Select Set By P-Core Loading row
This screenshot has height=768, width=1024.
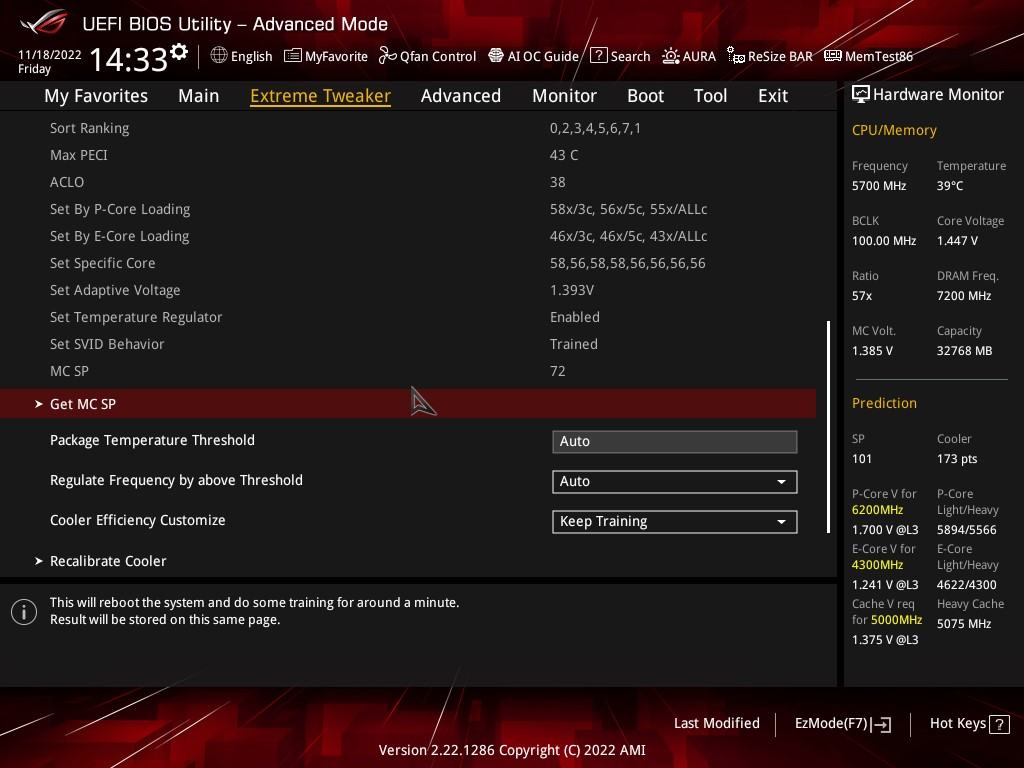pos(408,209)
